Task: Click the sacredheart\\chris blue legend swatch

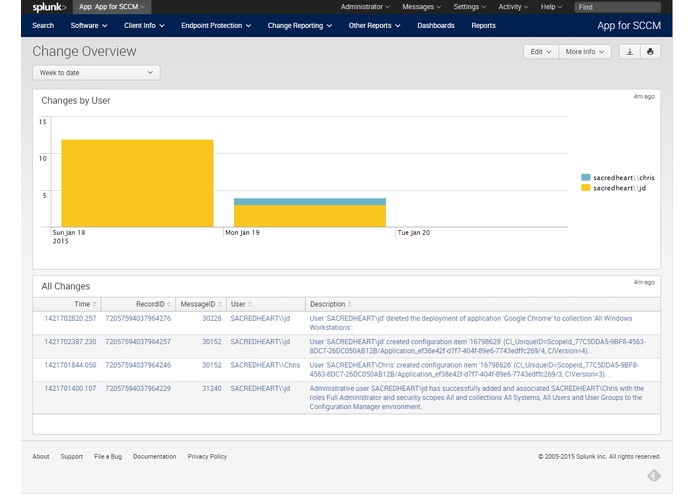Action: (x=586, y=177)
